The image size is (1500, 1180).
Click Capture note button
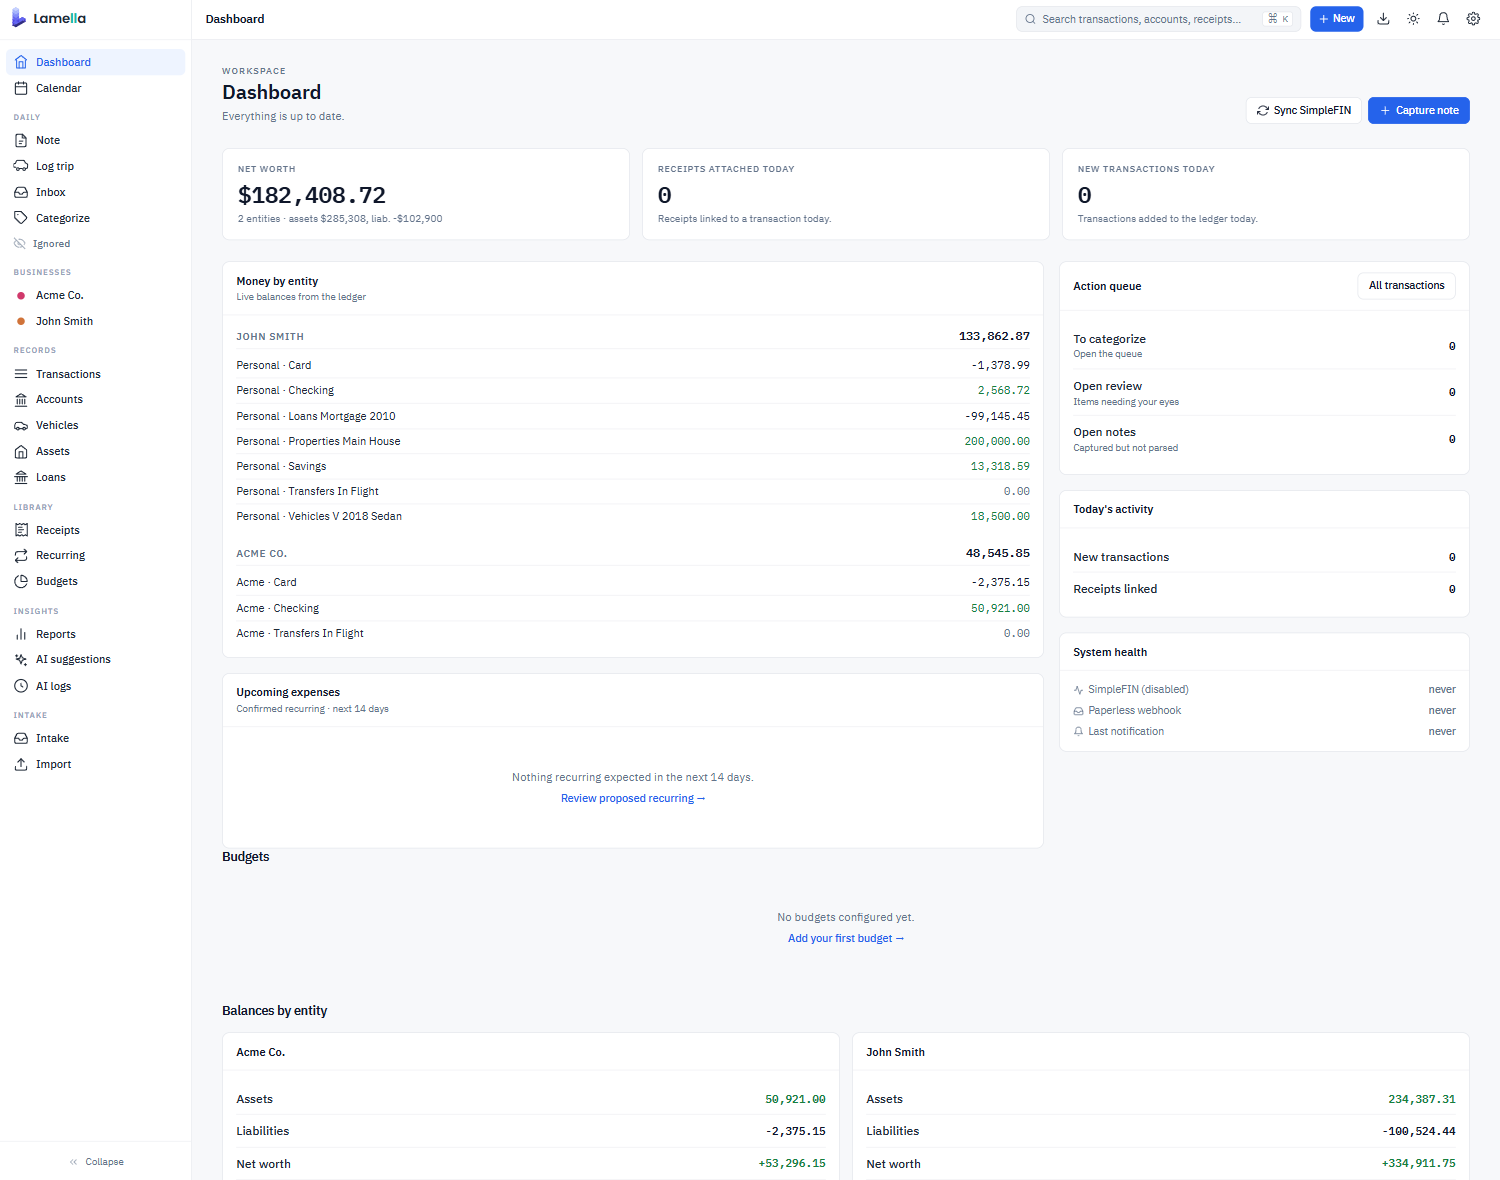[x=1418, y=110]
